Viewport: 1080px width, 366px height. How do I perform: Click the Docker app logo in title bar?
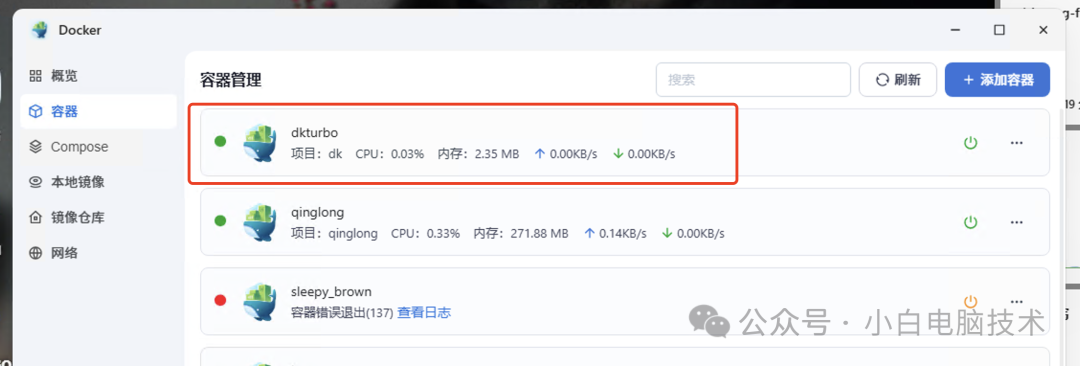point(40,30)
